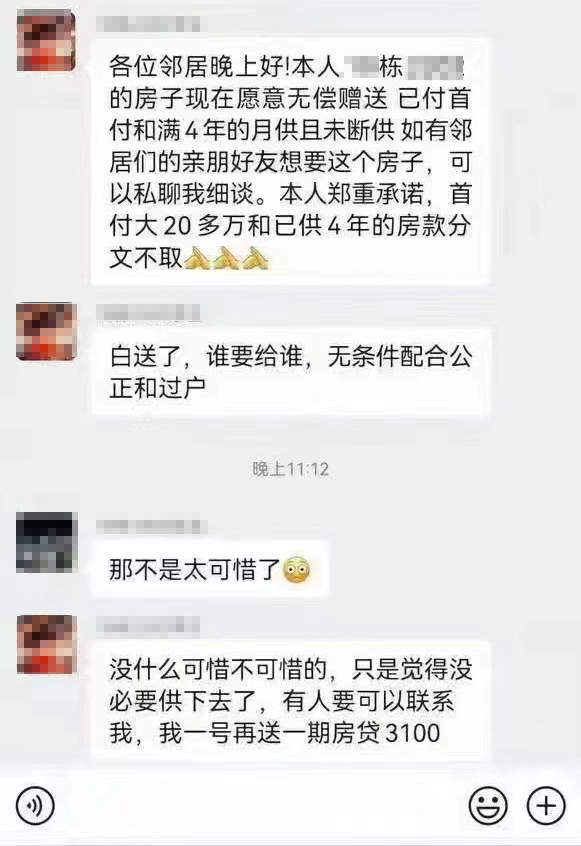Tap the praying hands emojis in first message
Image resolution: width=581 pixels, height=846 pixels.
tap(226, 258)
